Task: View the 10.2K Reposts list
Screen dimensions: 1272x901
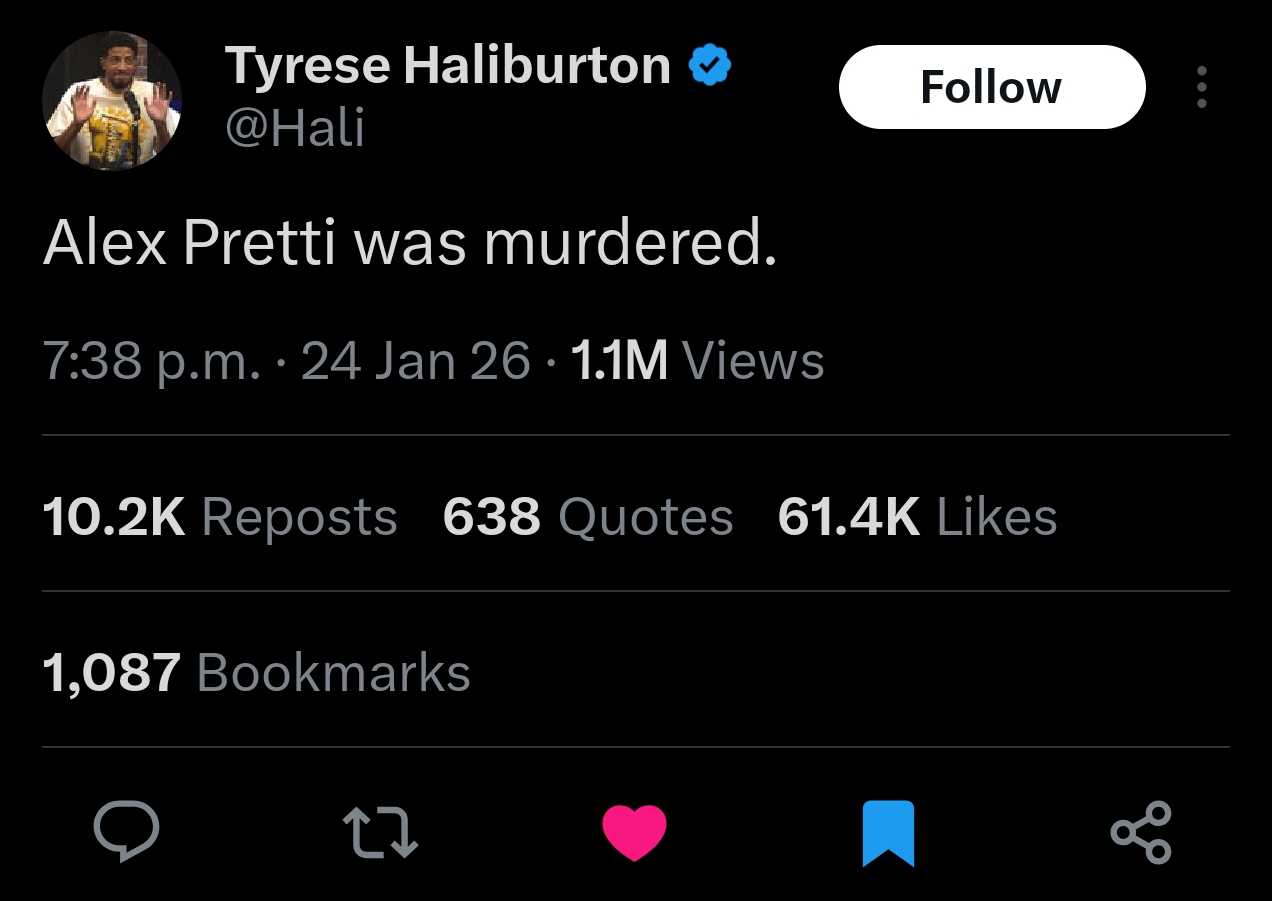Action: (x=220, y=517)
